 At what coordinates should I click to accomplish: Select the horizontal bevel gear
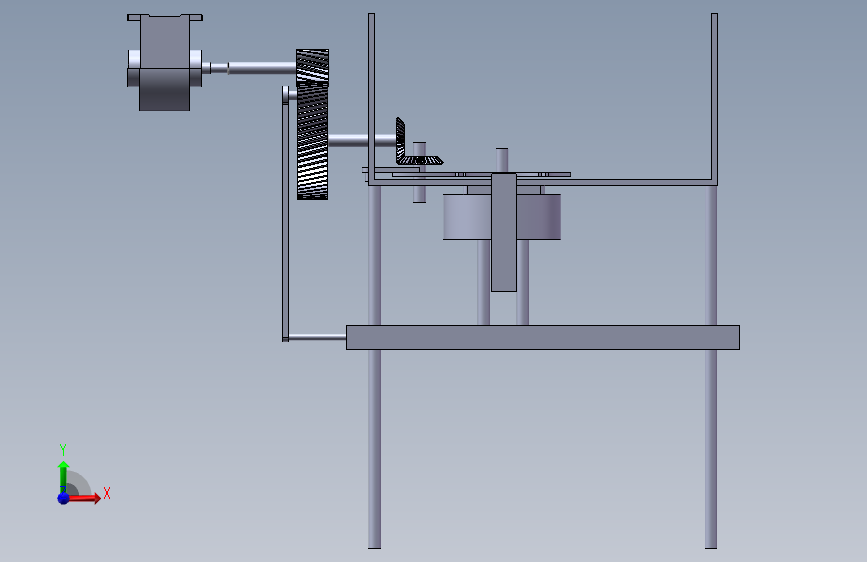tap(422, 160)
